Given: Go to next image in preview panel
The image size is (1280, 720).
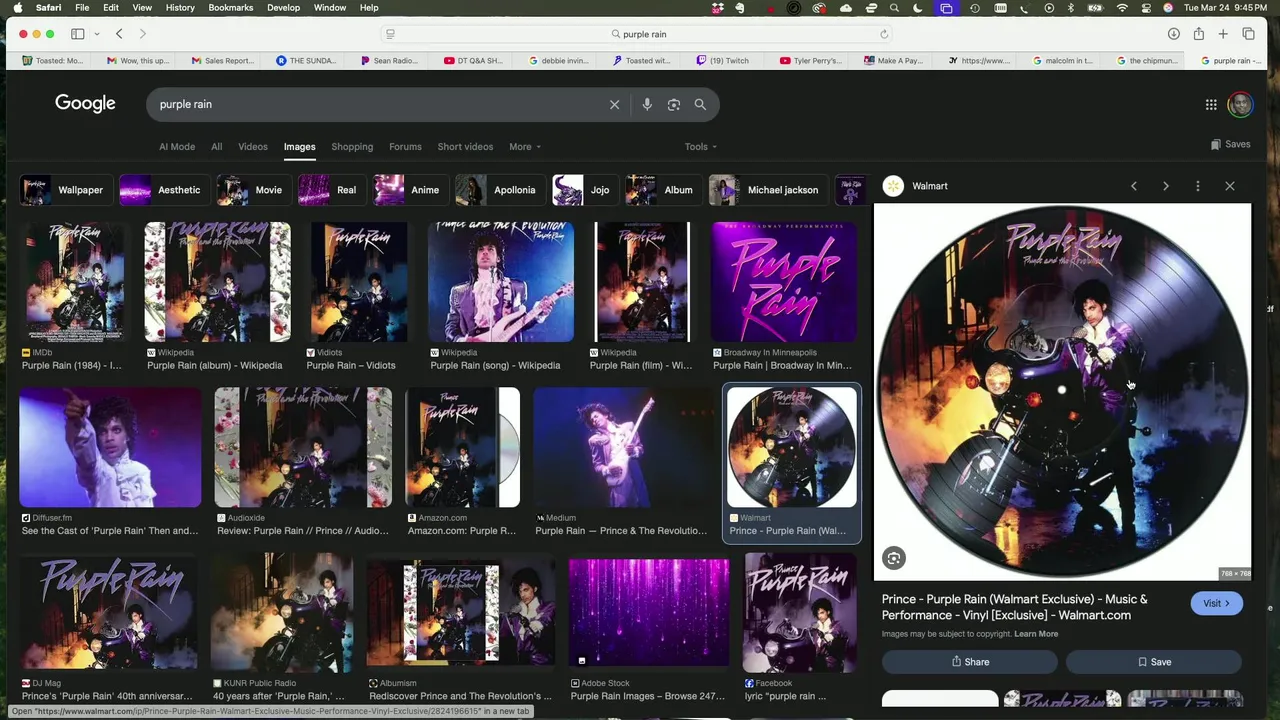Looking at the screenshot, I should pos(1166,186).
